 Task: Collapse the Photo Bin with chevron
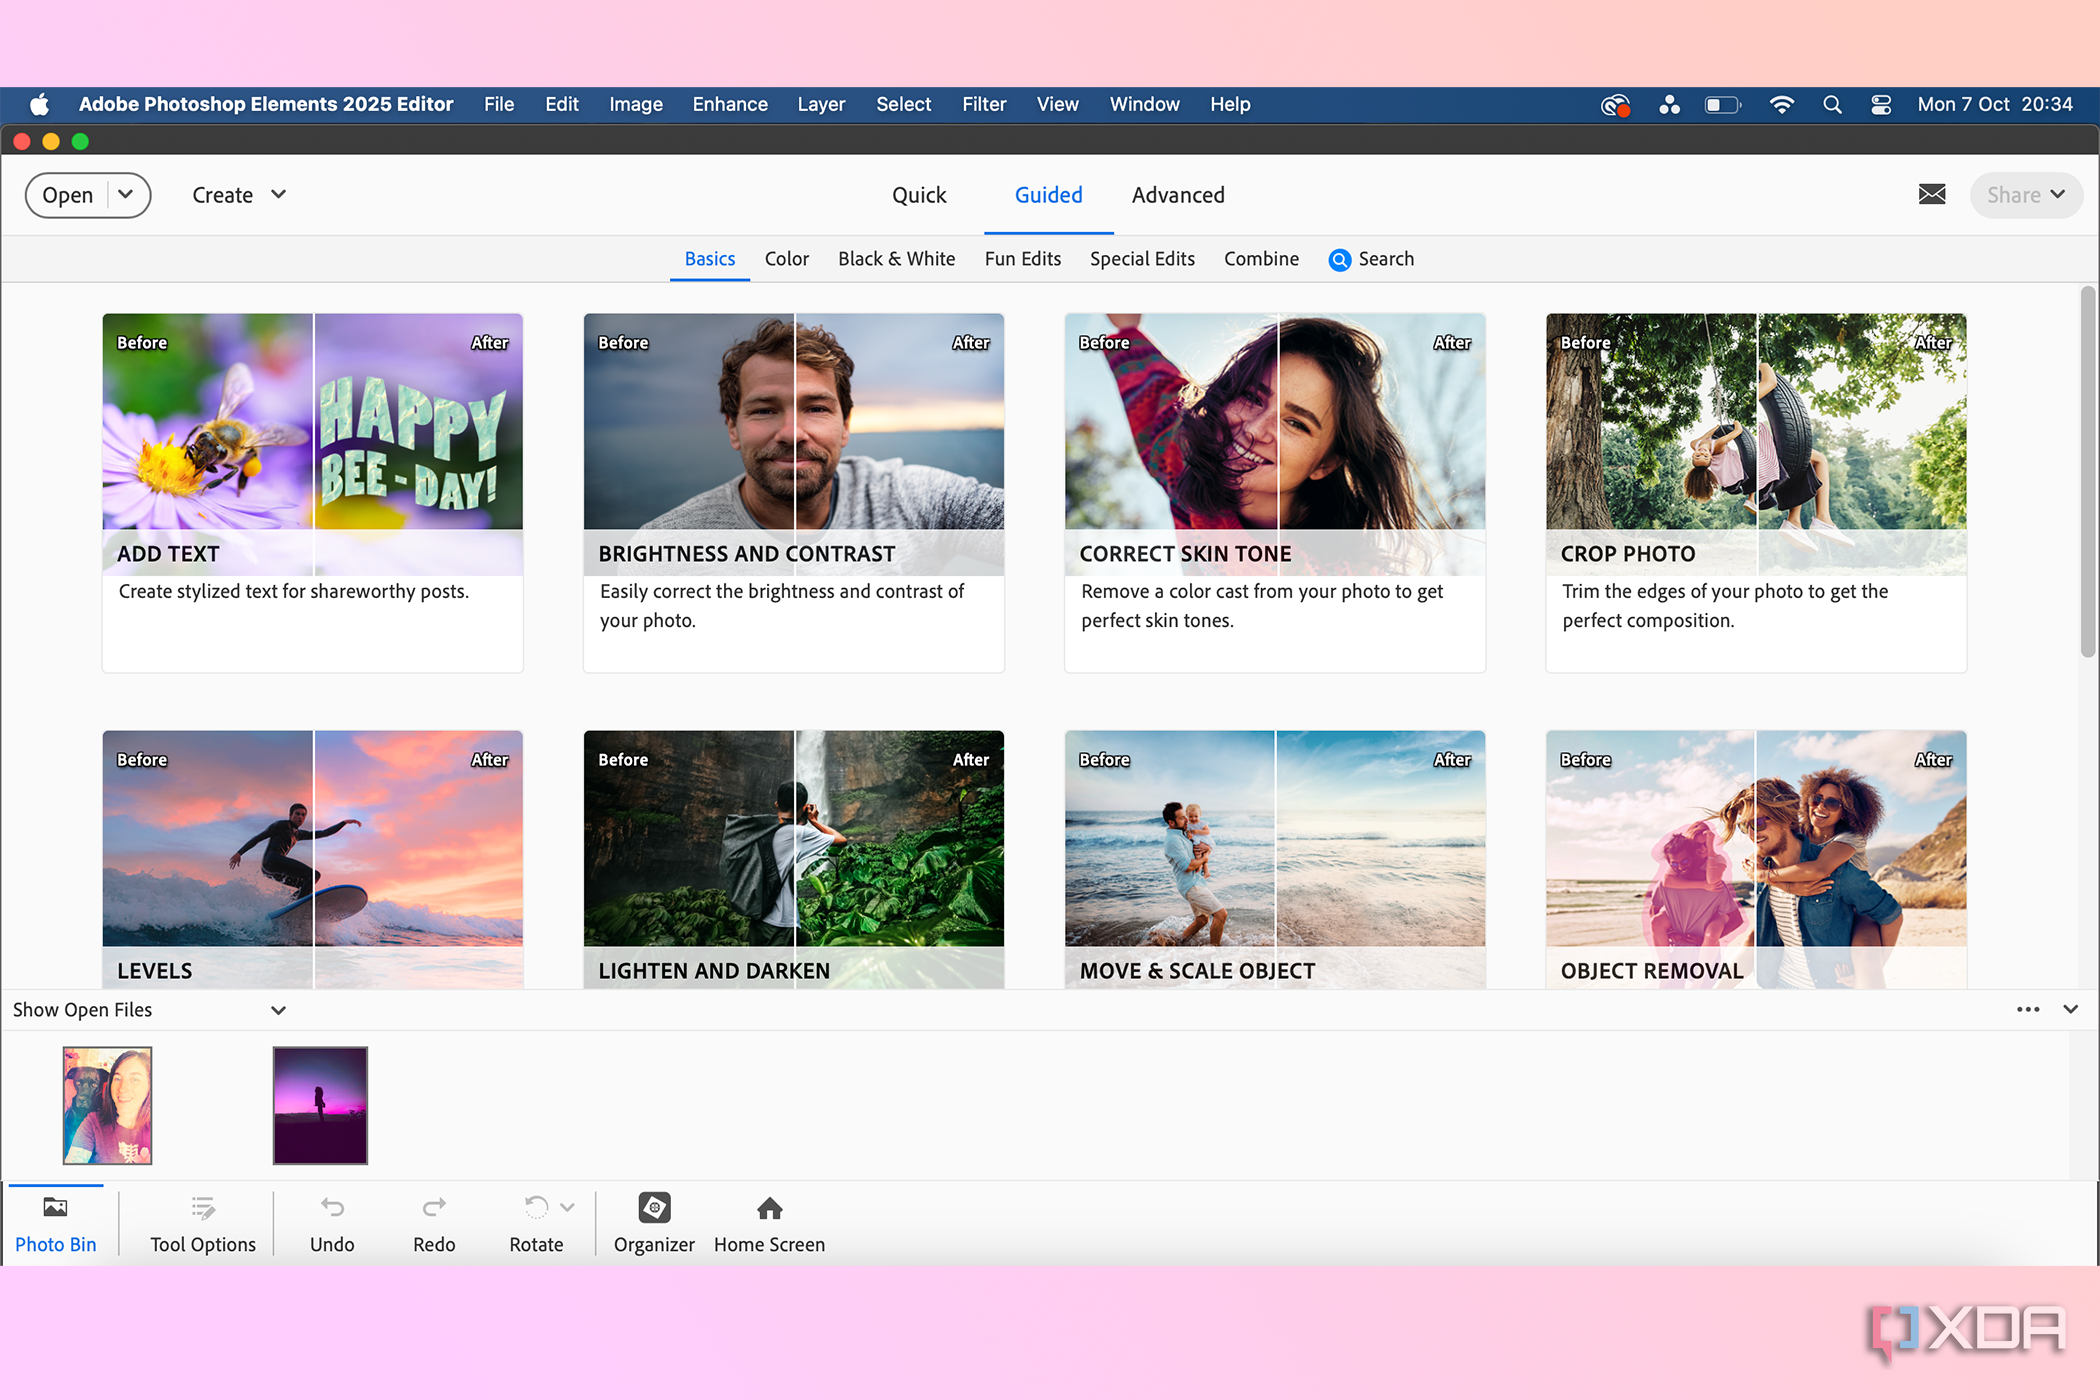coord(2071,1010)
